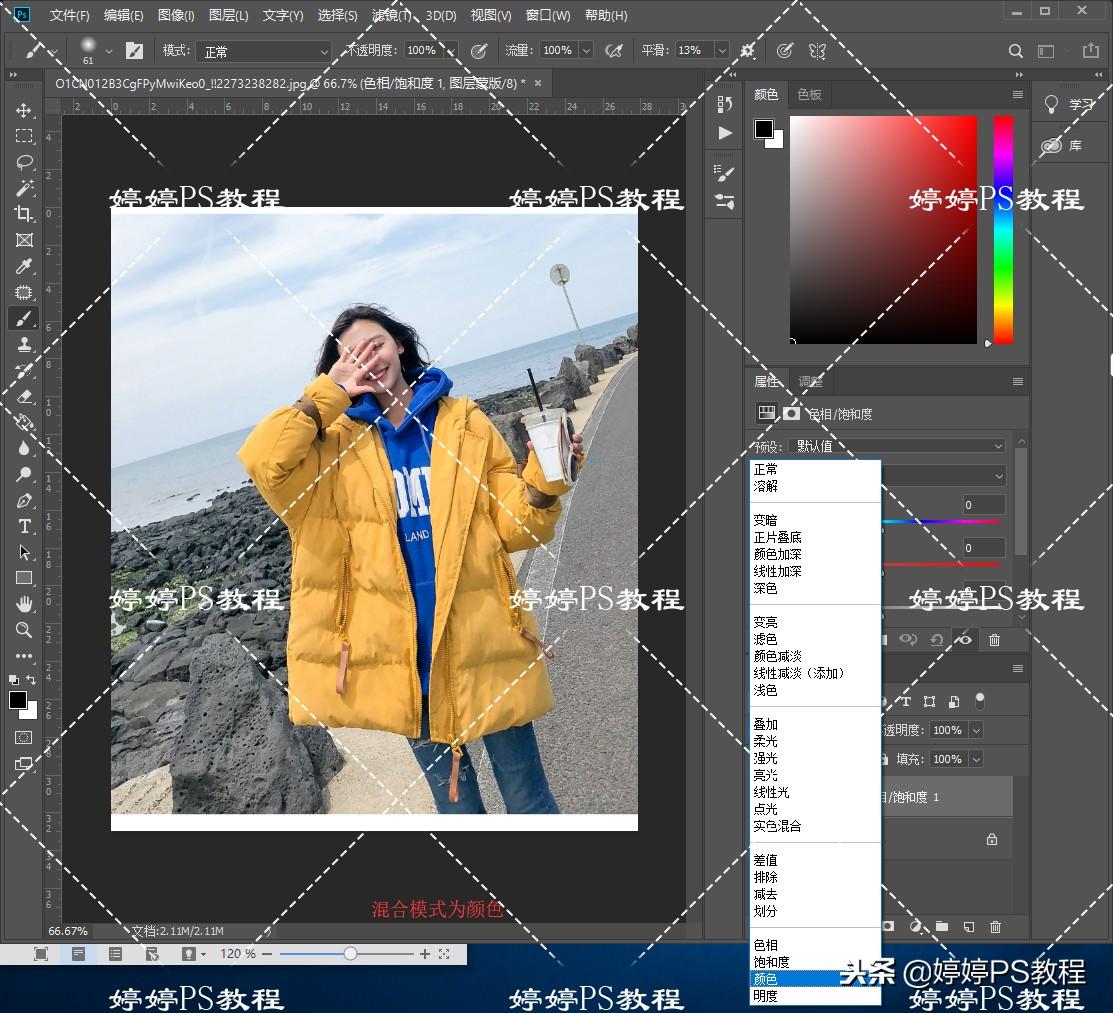Select the Rectangular Marquee tool
This screenshot has height=1013, width=1113.
pyautogui.click(x=23, y=136)
